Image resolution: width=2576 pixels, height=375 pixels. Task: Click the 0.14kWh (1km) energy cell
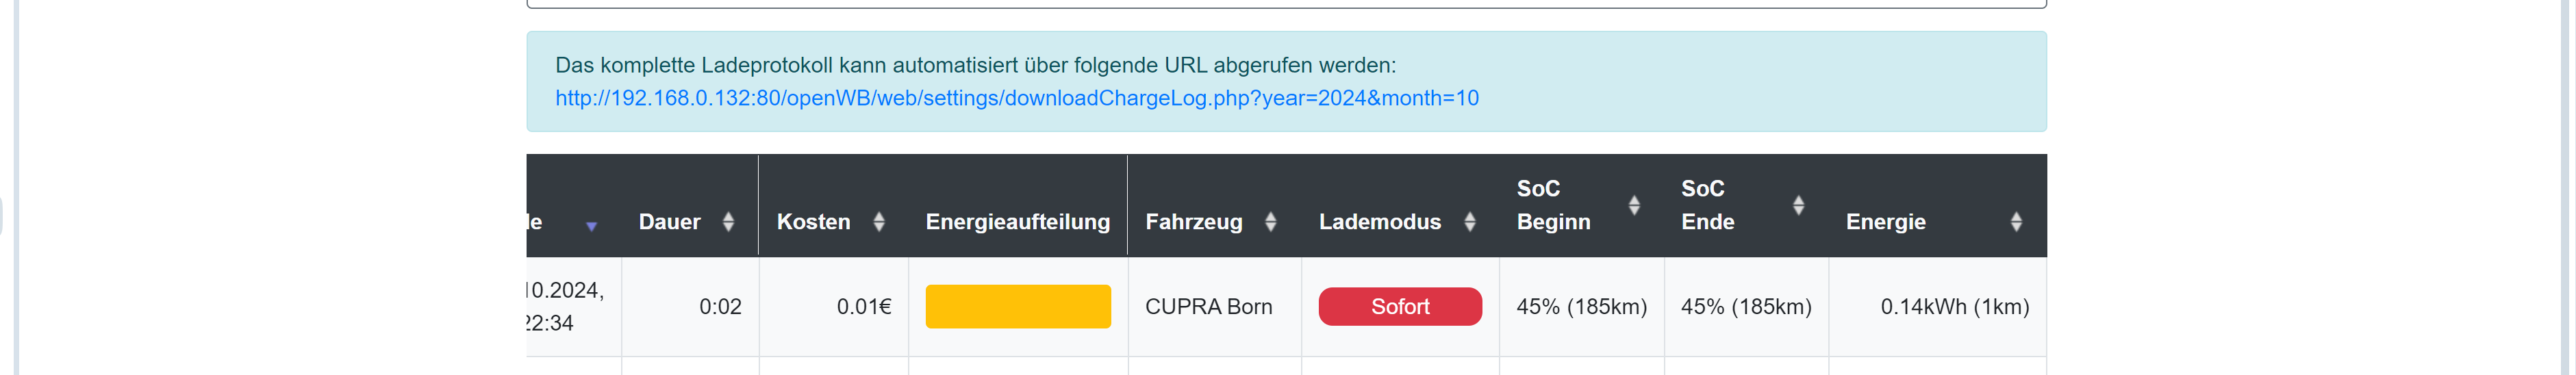click(1954, 307)
